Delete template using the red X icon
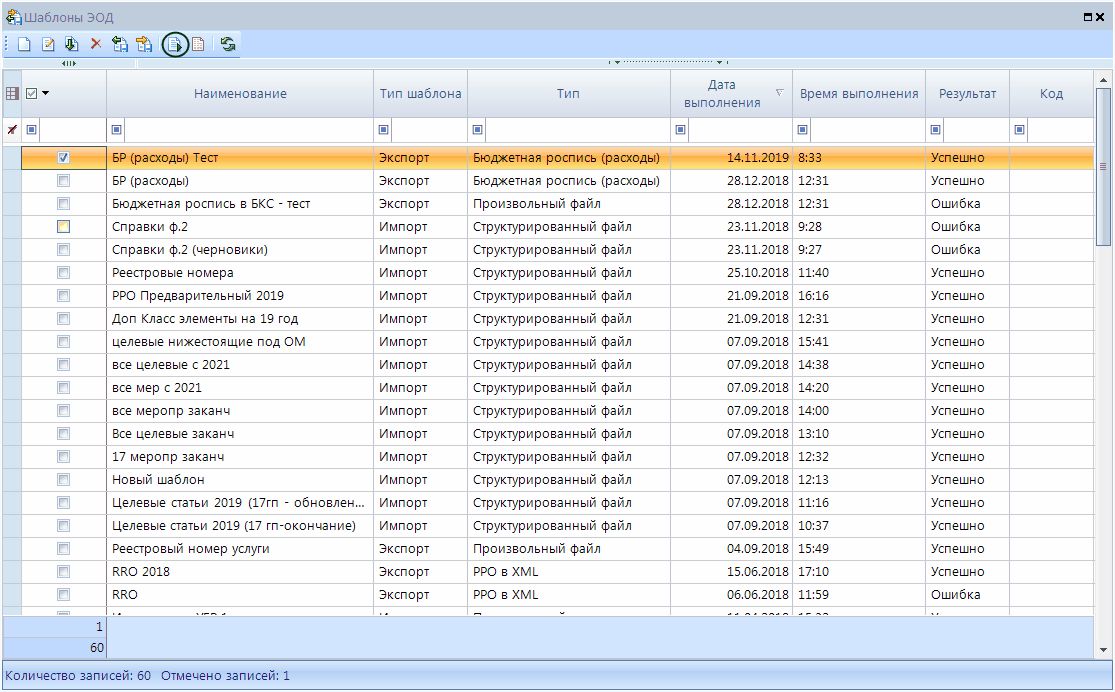This screenshot has height=692, width=1115. pyautogui.click(x=96, y=44)
